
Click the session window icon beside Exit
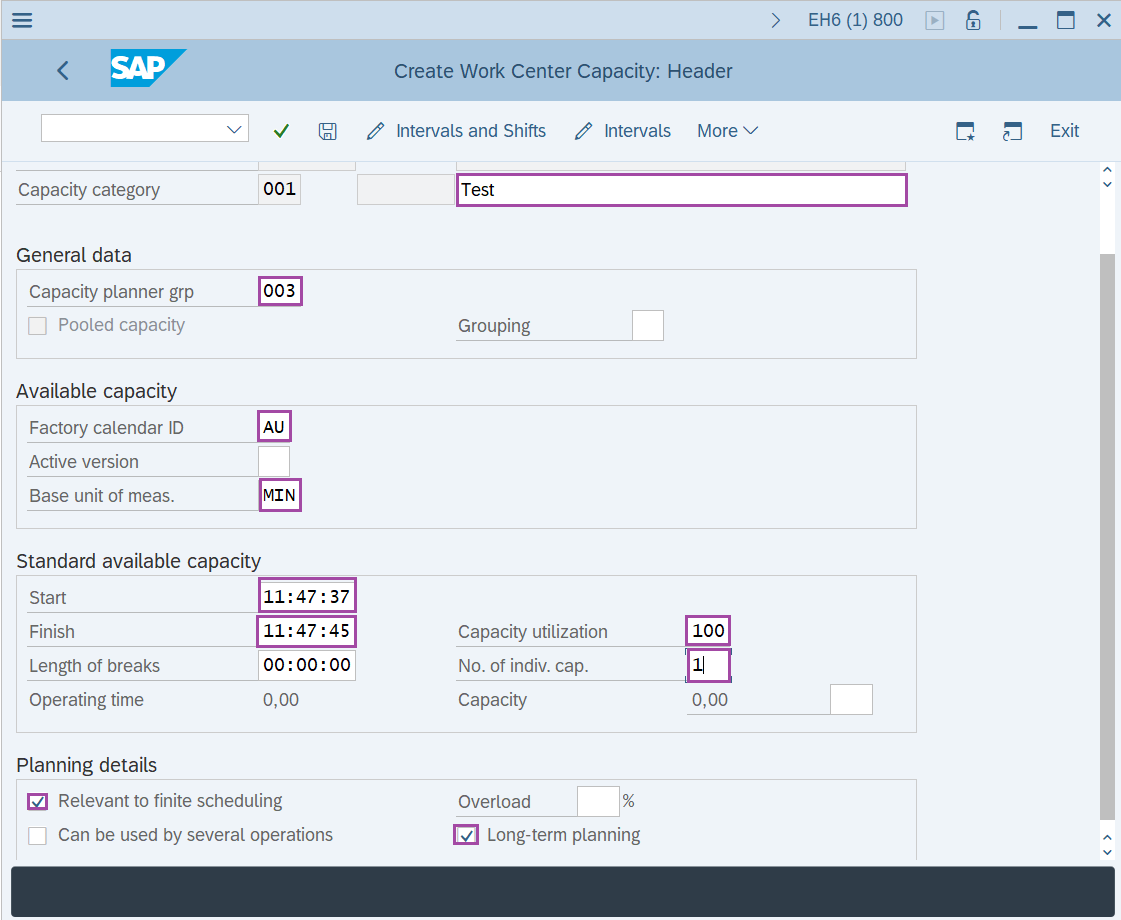[1013, 131]
